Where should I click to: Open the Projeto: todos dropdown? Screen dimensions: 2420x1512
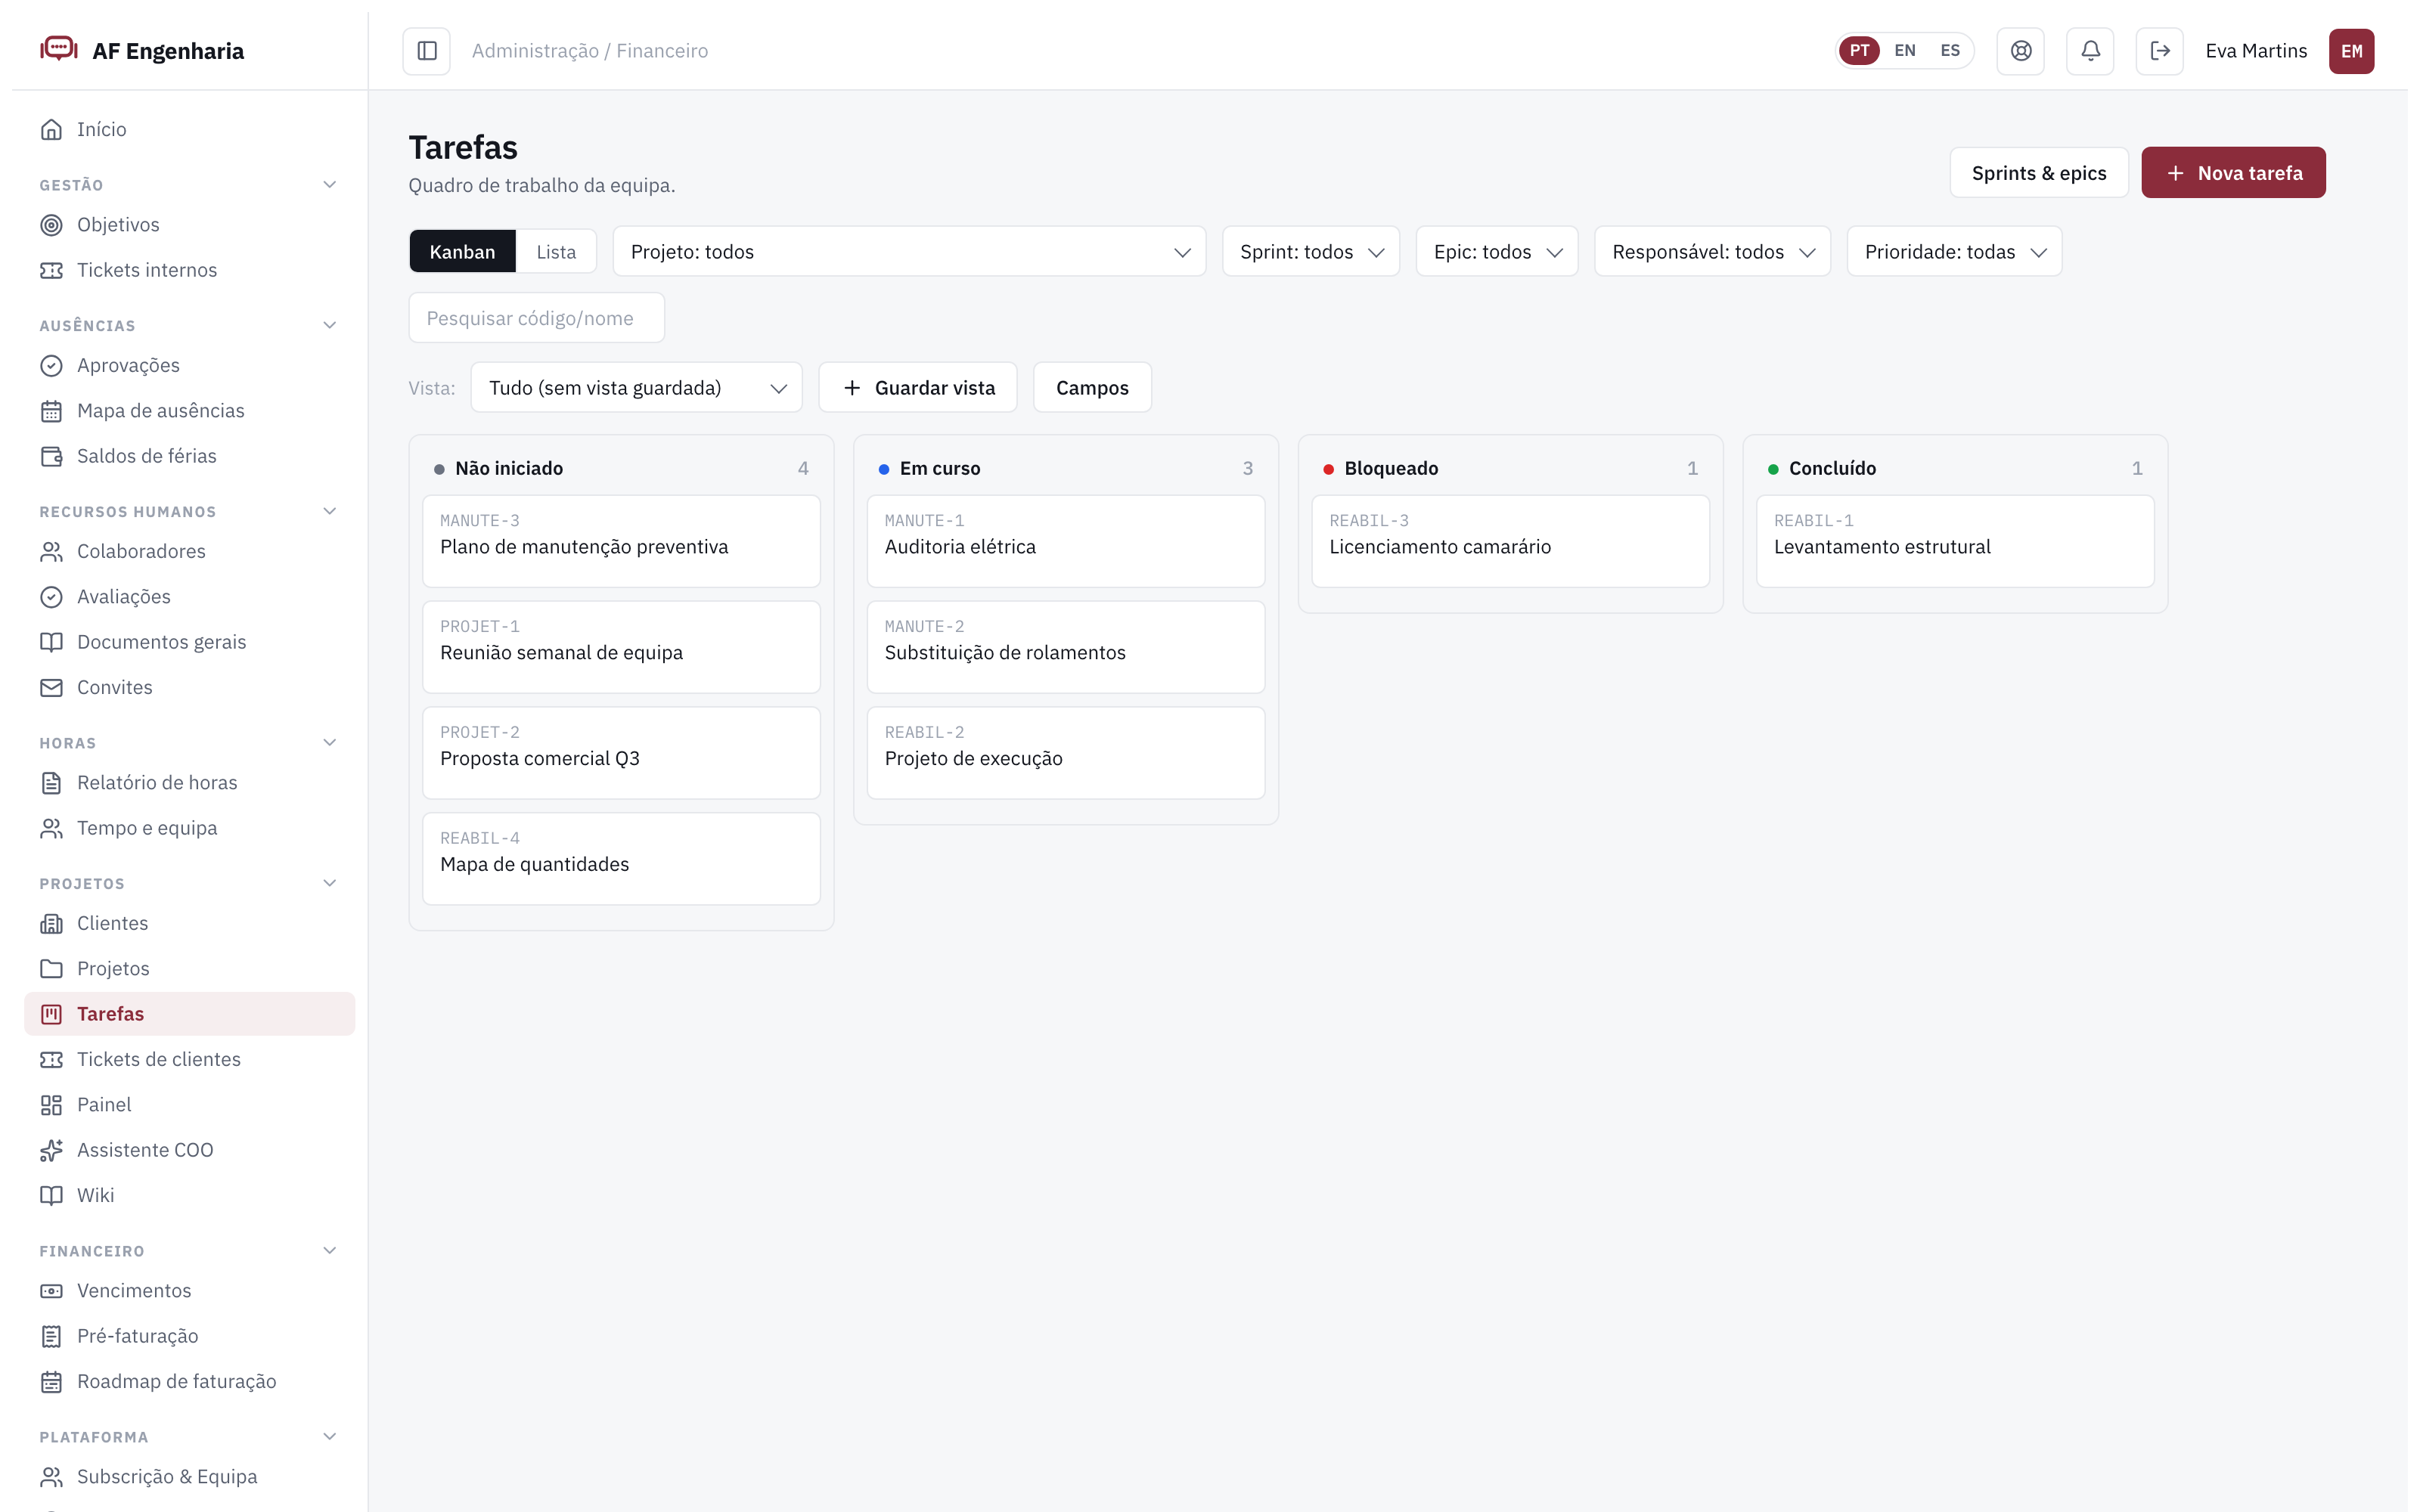click(909, 252)
